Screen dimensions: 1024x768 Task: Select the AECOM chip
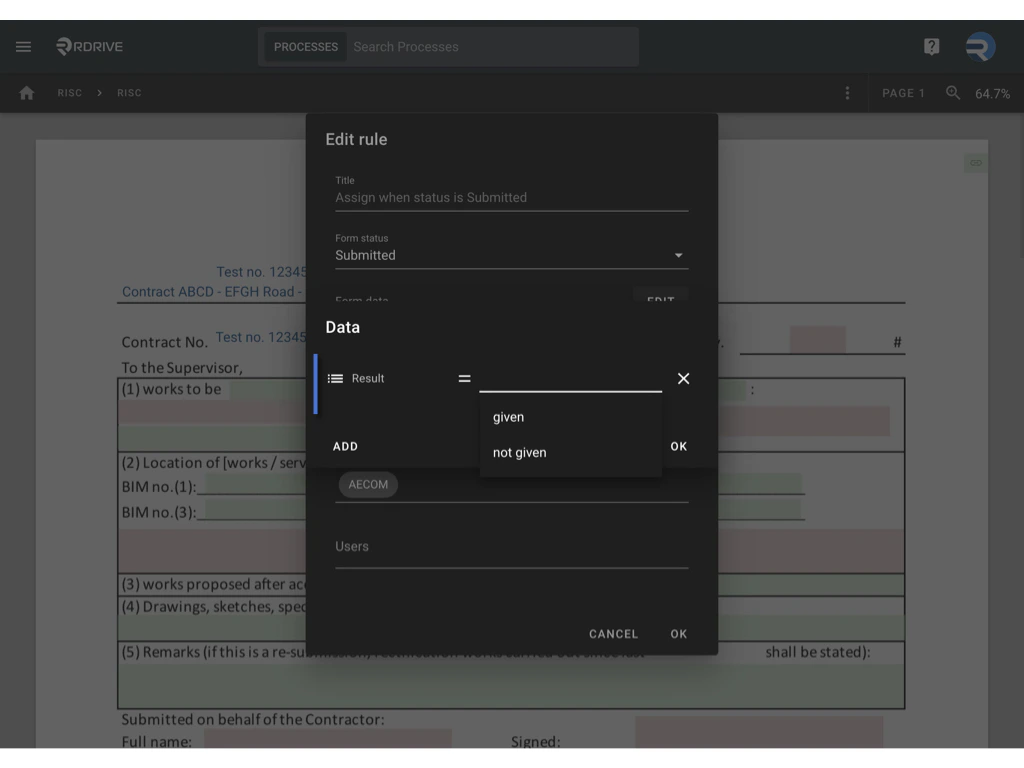point(367,484)
